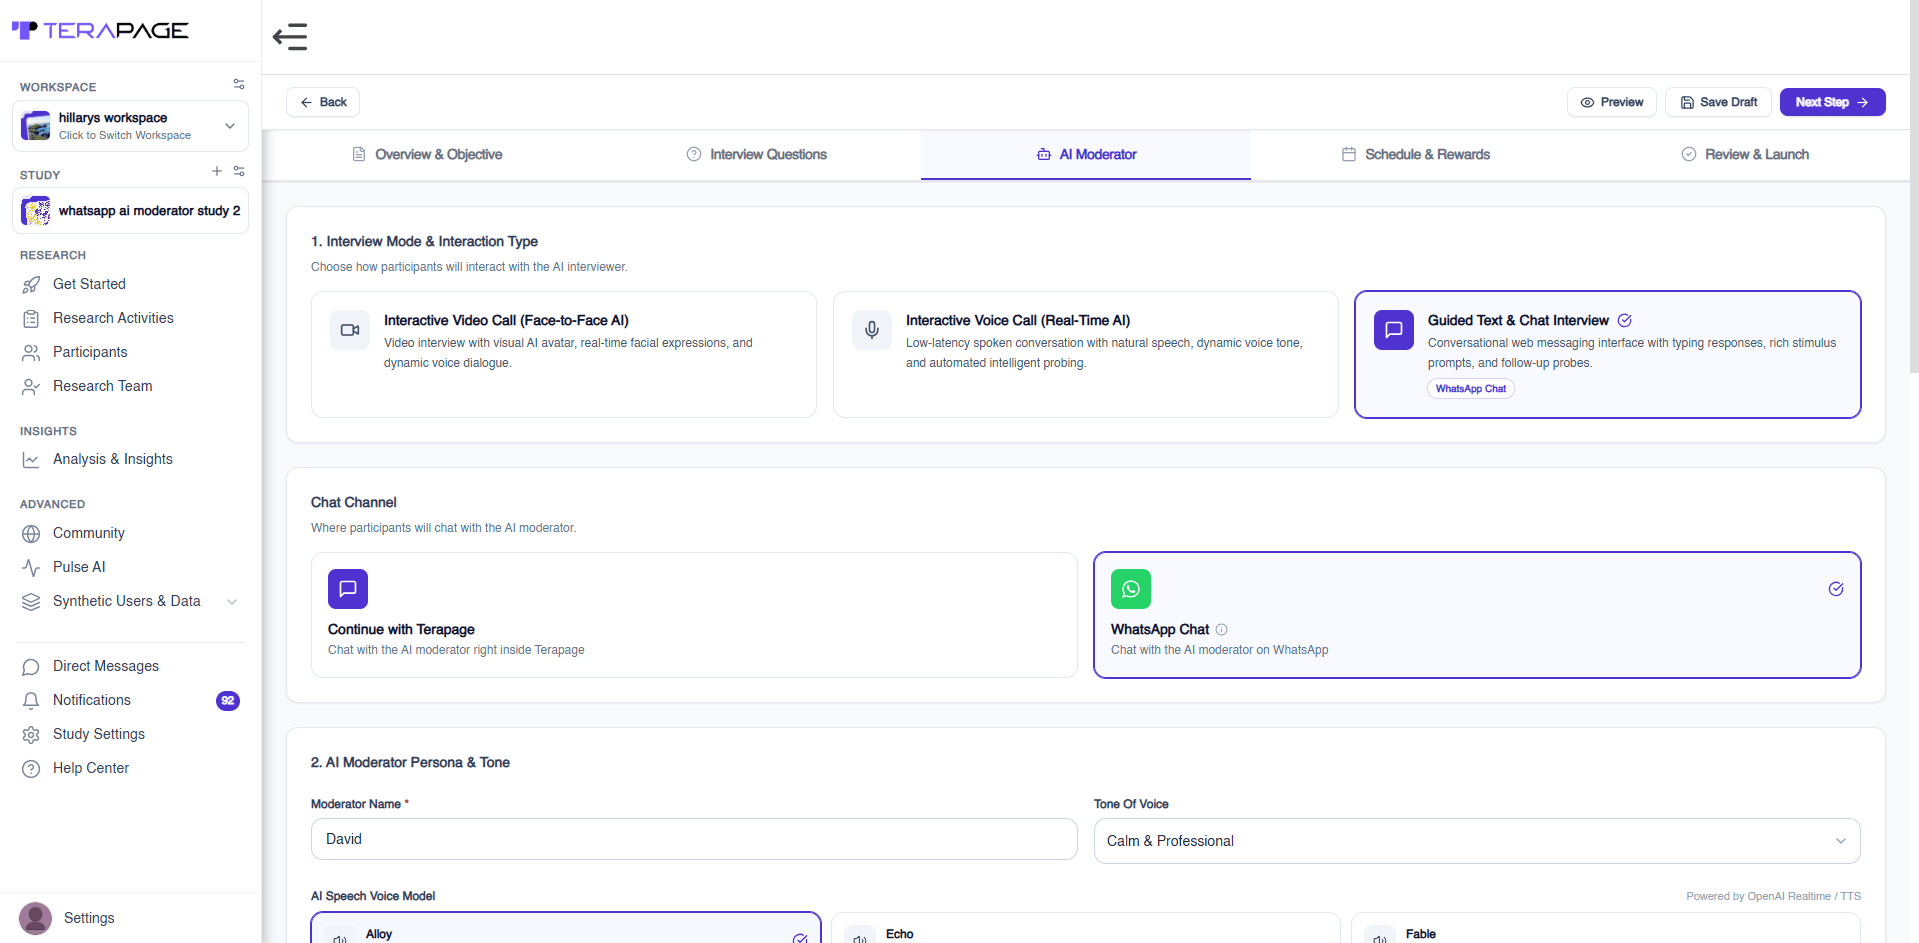The image size is (1919, 943).
Task: Save the study as draft
Action: coord(1719,102)
